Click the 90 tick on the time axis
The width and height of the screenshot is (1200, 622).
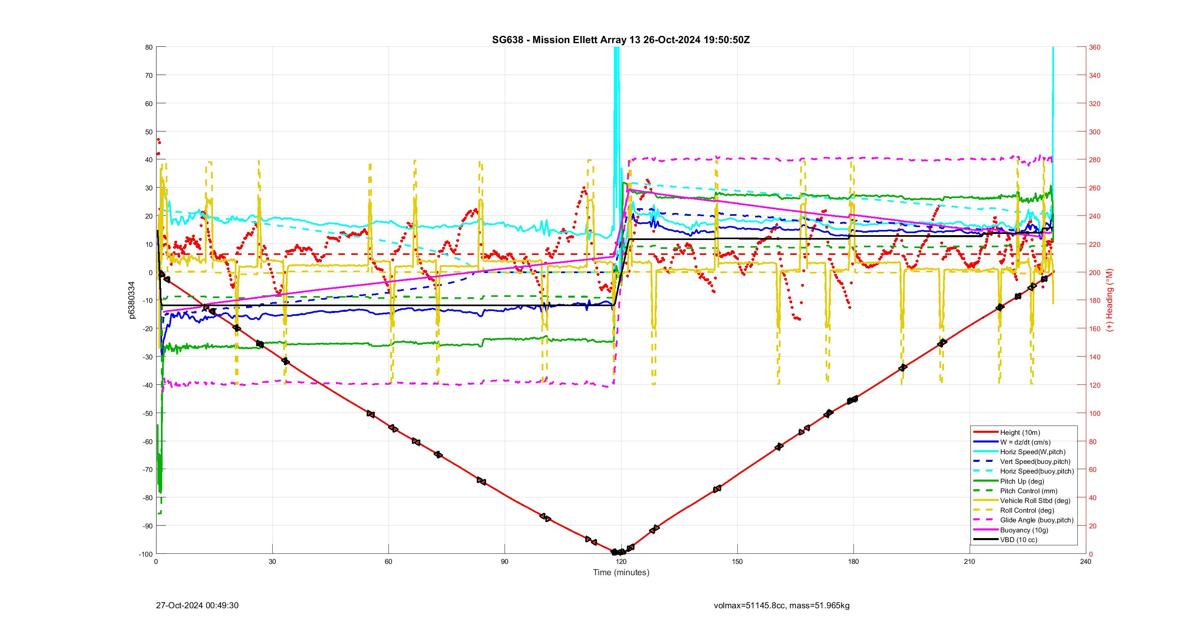pyautogui.click(x=505, y=562)
